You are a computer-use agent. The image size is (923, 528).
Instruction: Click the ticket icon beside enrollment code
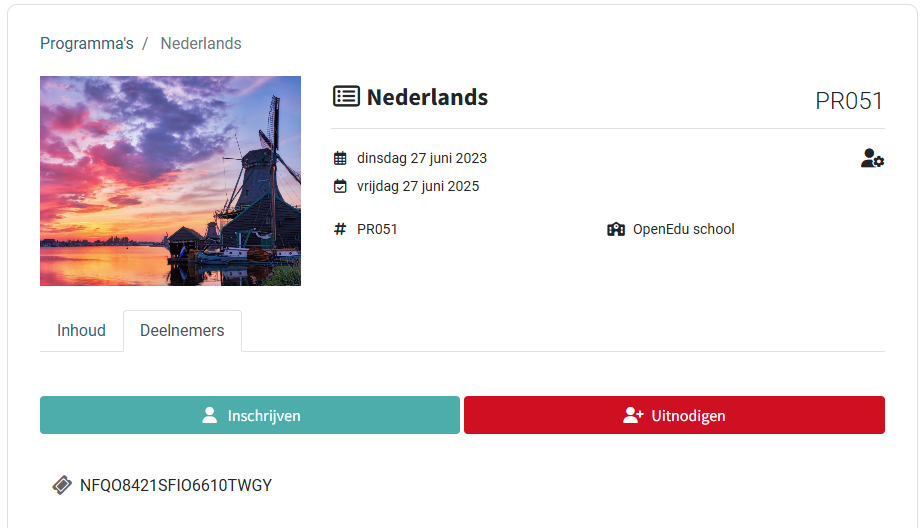(x=62, y=485)
